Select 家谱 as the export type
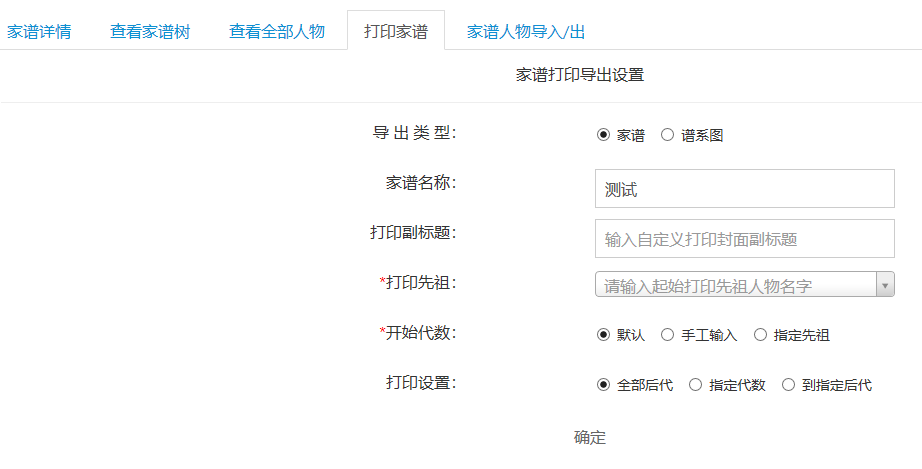 point(603,136)
